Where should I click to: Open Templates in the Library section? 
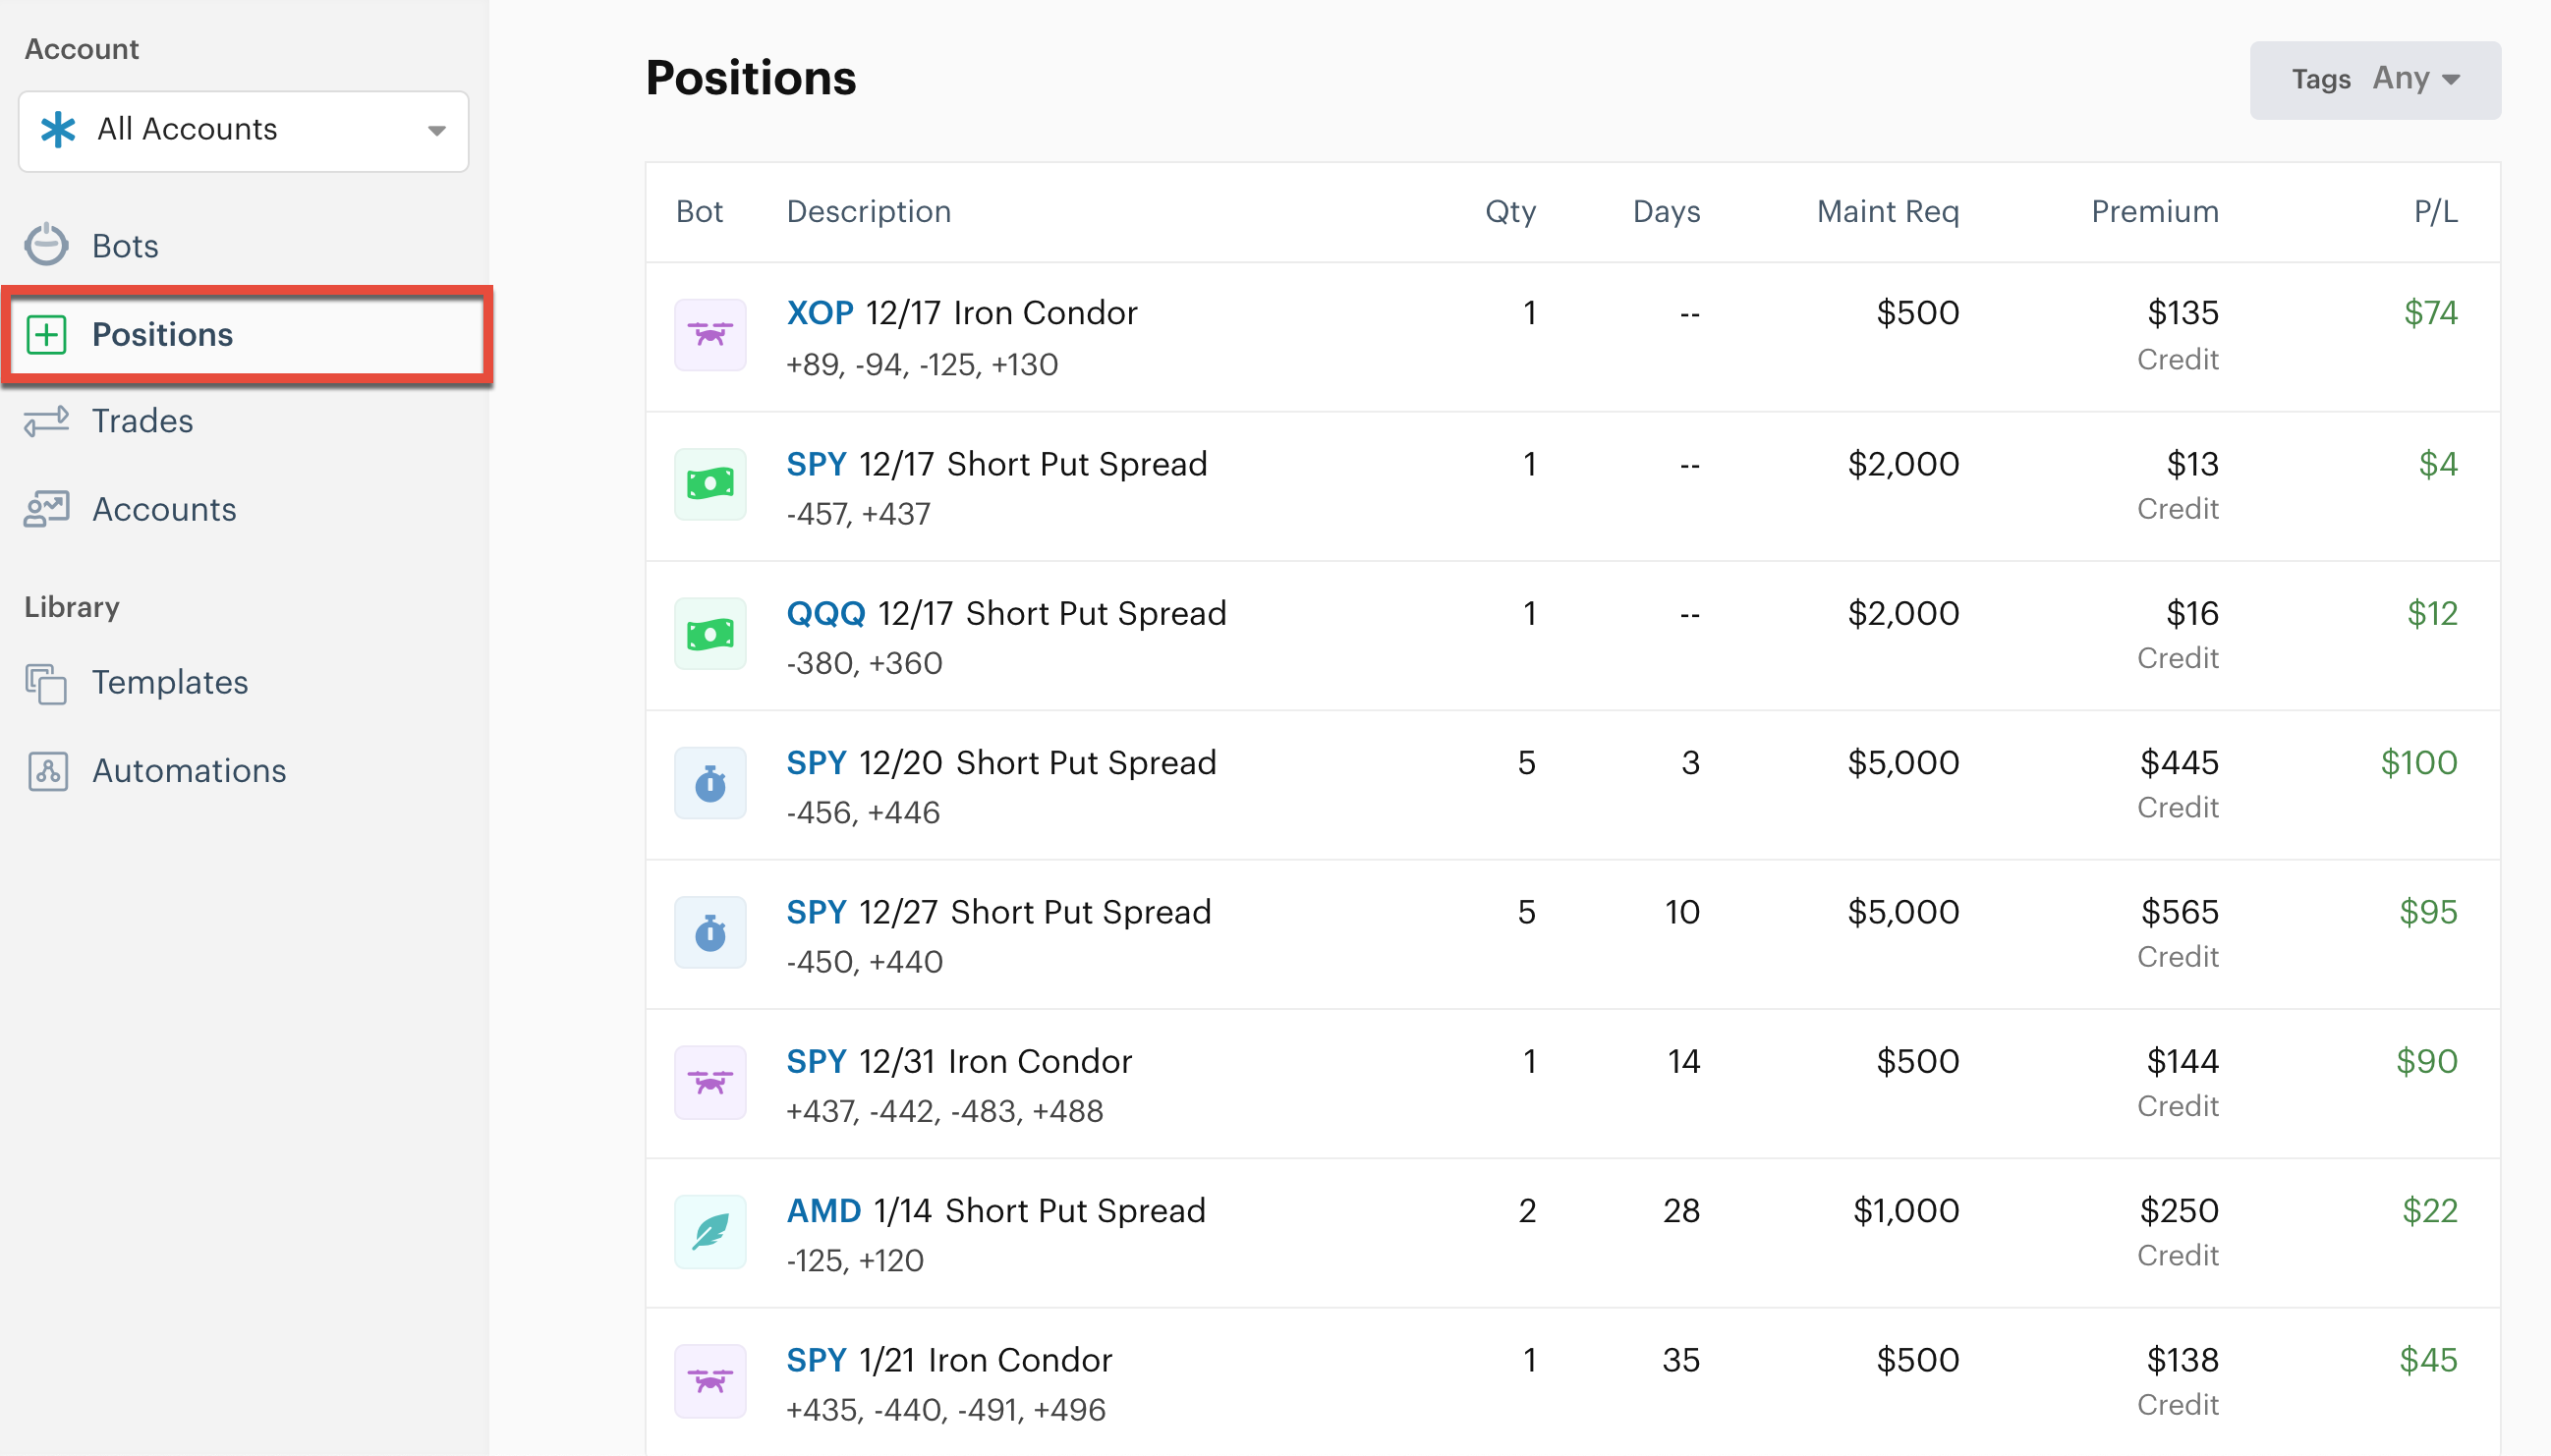[x=170, y=682]
